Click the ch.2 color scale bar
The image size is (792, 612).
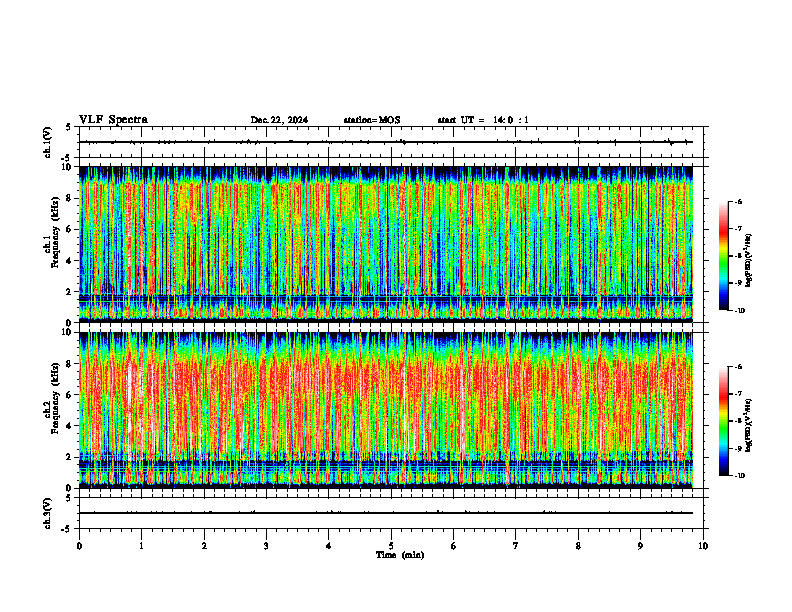724,421
